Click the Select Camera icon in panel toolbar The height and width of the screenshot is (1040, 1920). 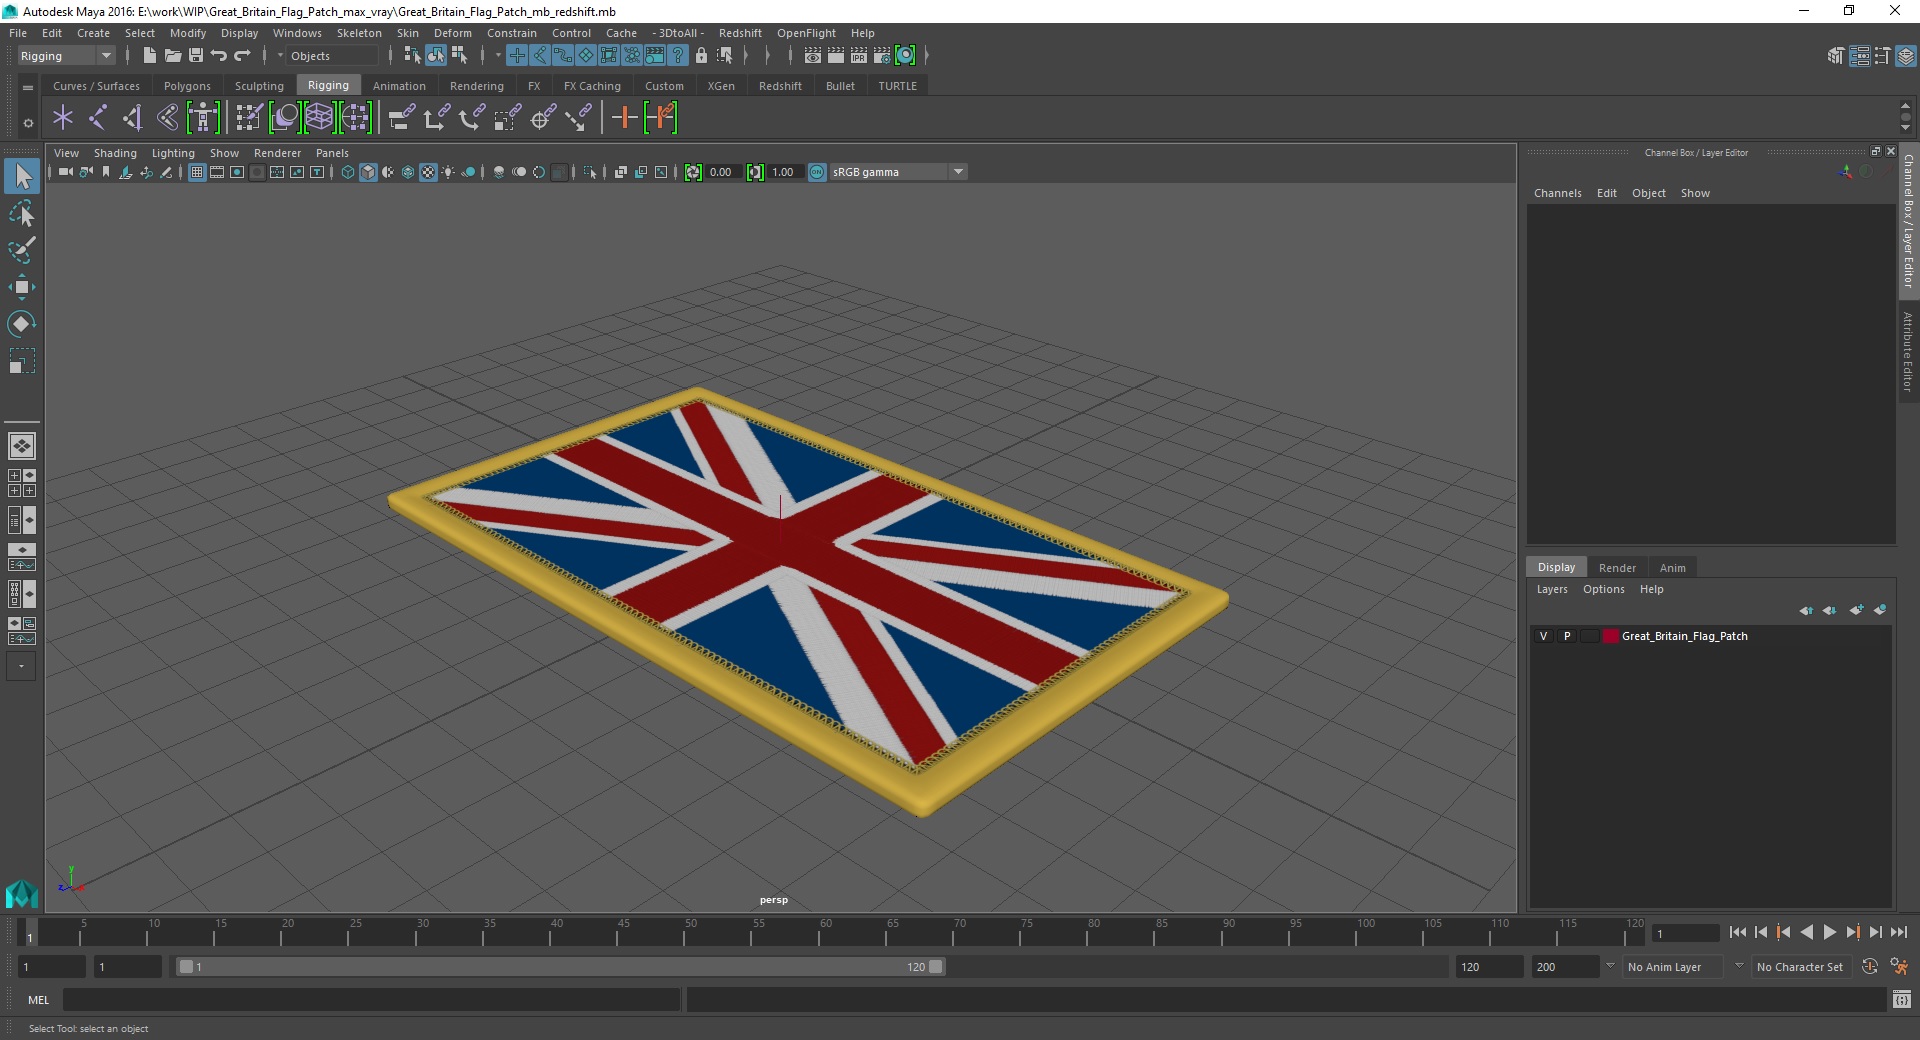[x=65, y=172]
